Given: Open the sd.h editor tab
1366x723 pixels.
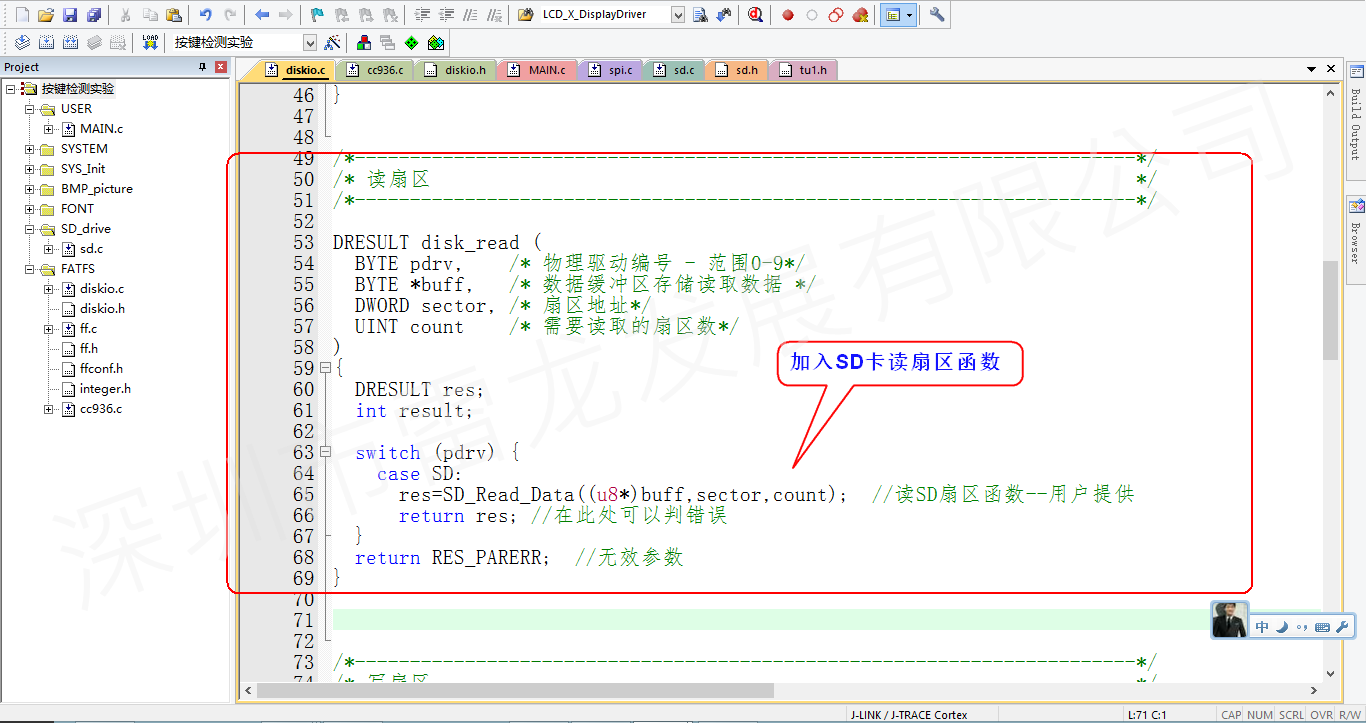Looking at the screenshot, I should point(737,70).
